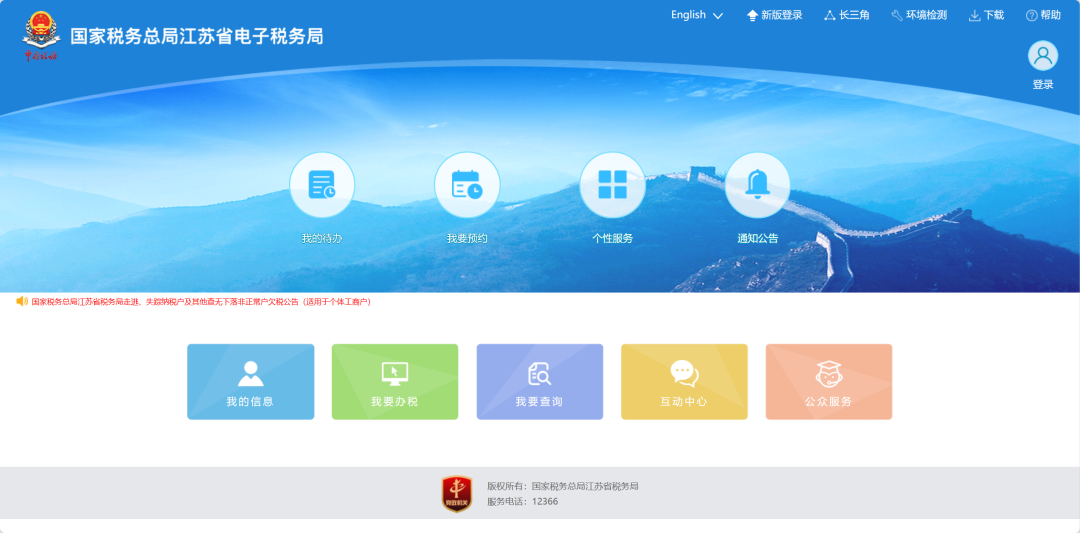Click the 登录 user avatar icon
Screen dimensions: 1080x533
(1043, 56)
